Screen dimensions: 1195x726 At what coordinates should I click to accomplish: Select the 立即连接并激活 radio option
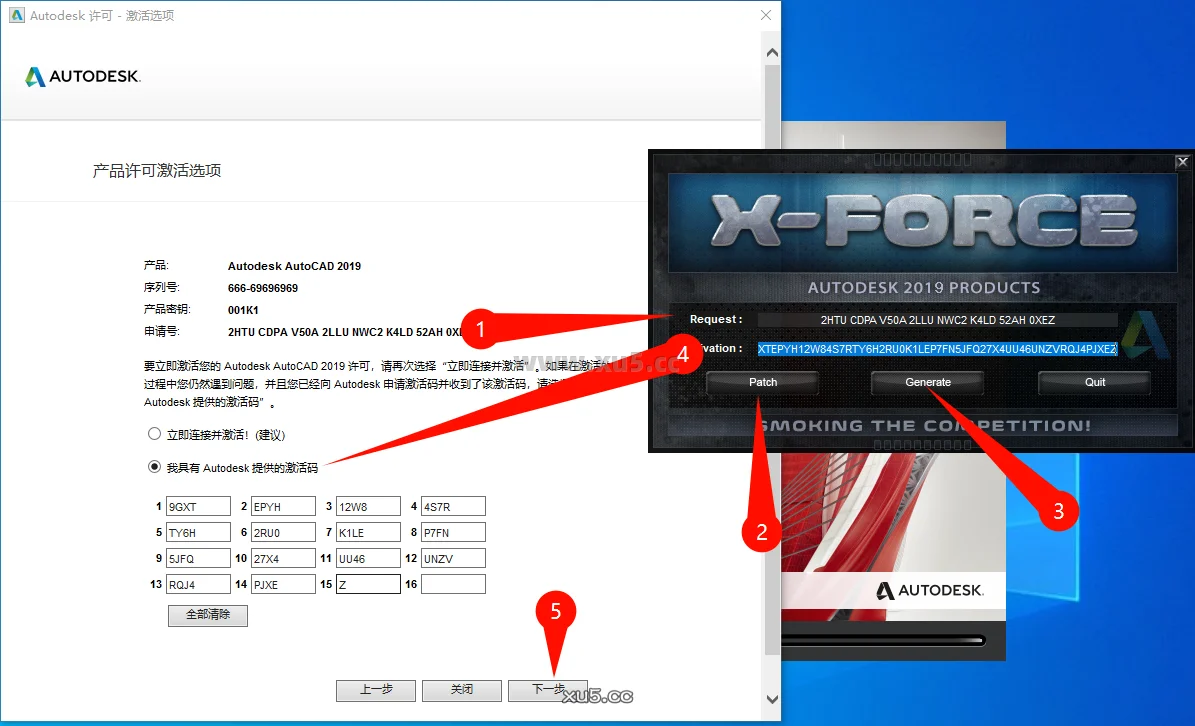[x=154, y=435]
